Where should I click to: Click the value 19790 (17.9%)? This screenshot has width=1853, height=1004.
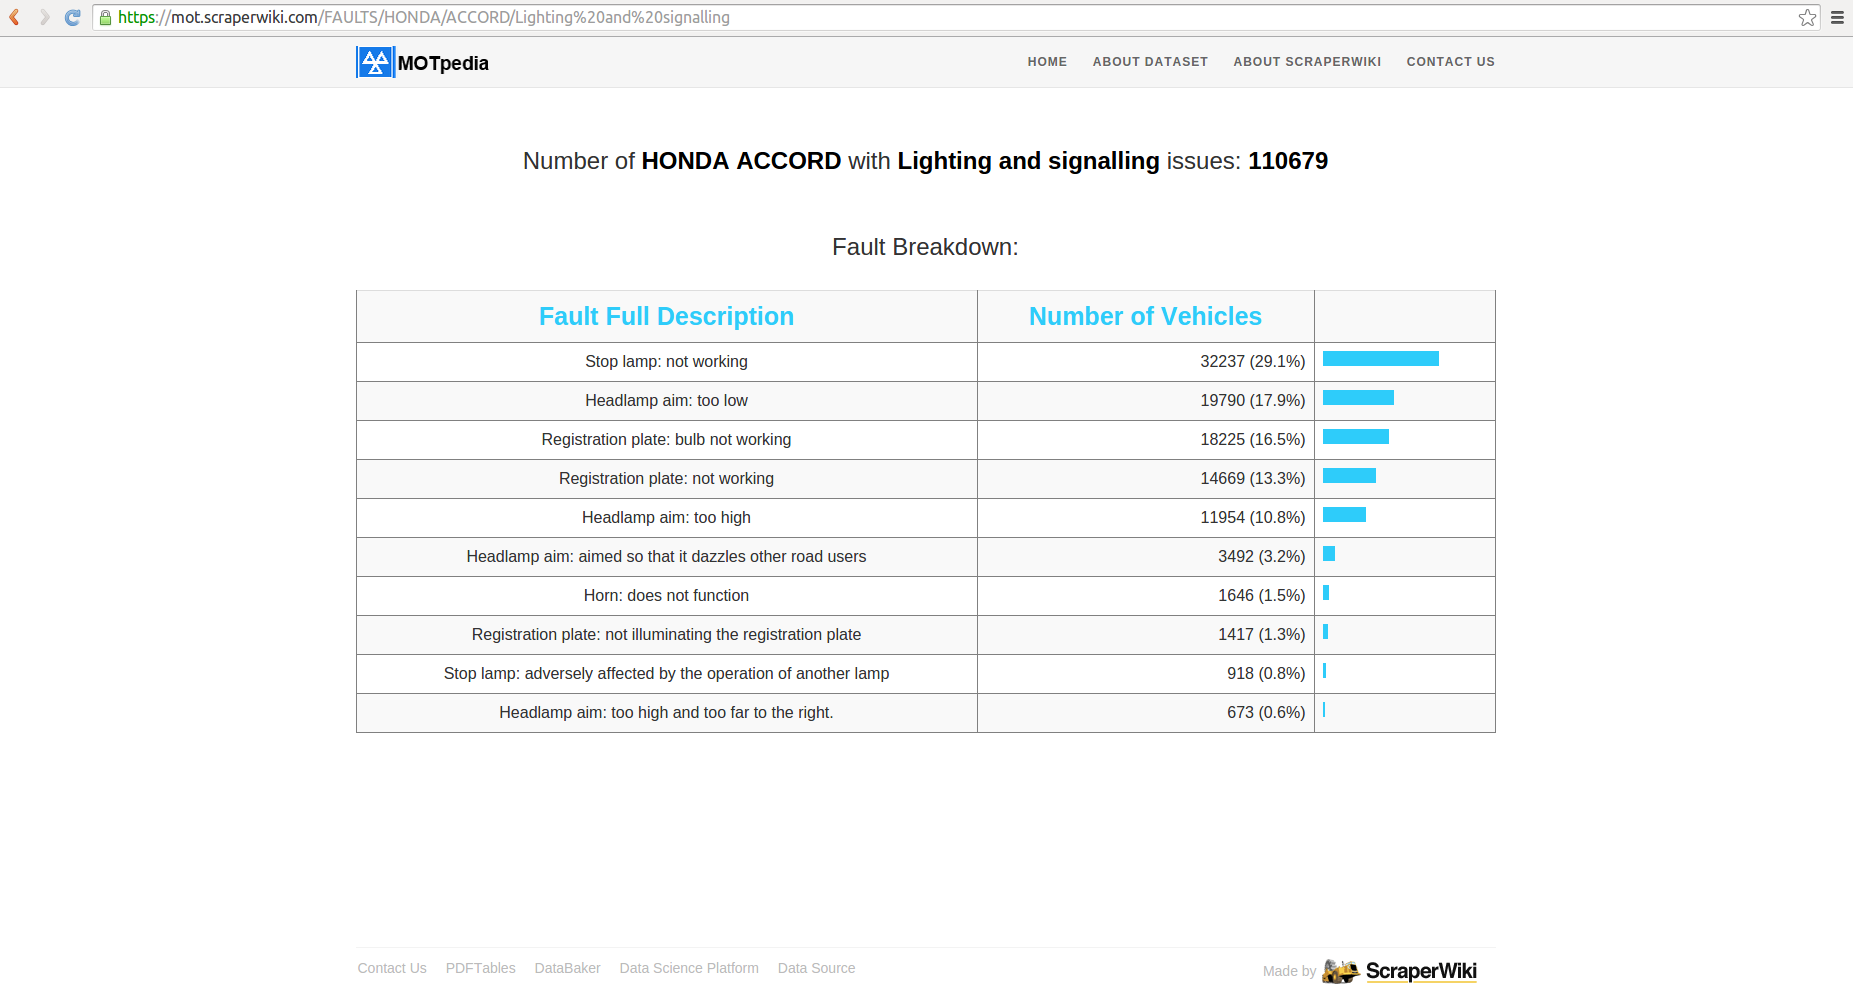[1252, 400]
